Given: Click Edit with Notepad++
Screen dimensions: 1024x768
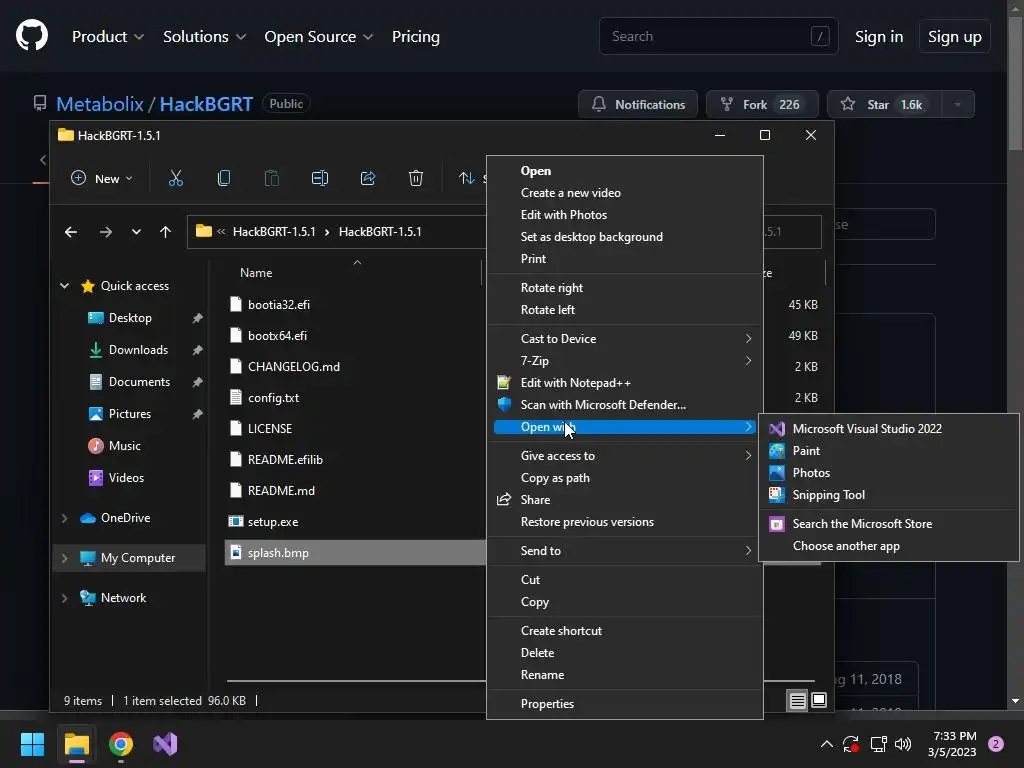Looking at the screenshot, I should (x=625, y=384).
